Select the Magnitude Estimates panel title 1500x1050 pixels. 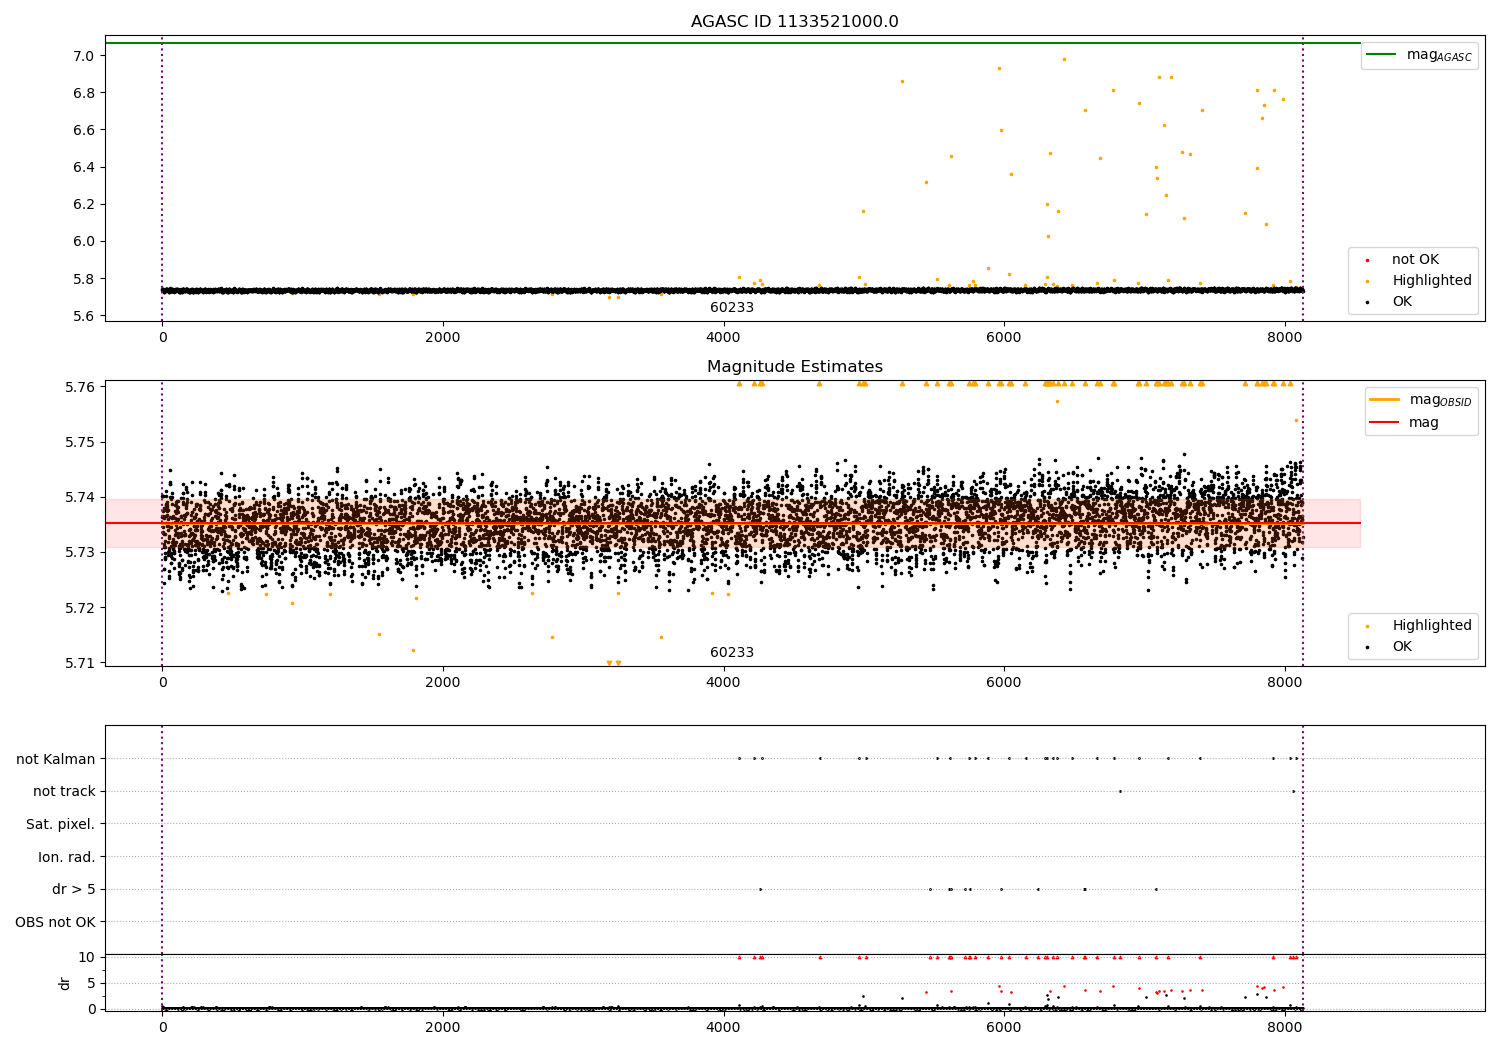tap(795, 367)
